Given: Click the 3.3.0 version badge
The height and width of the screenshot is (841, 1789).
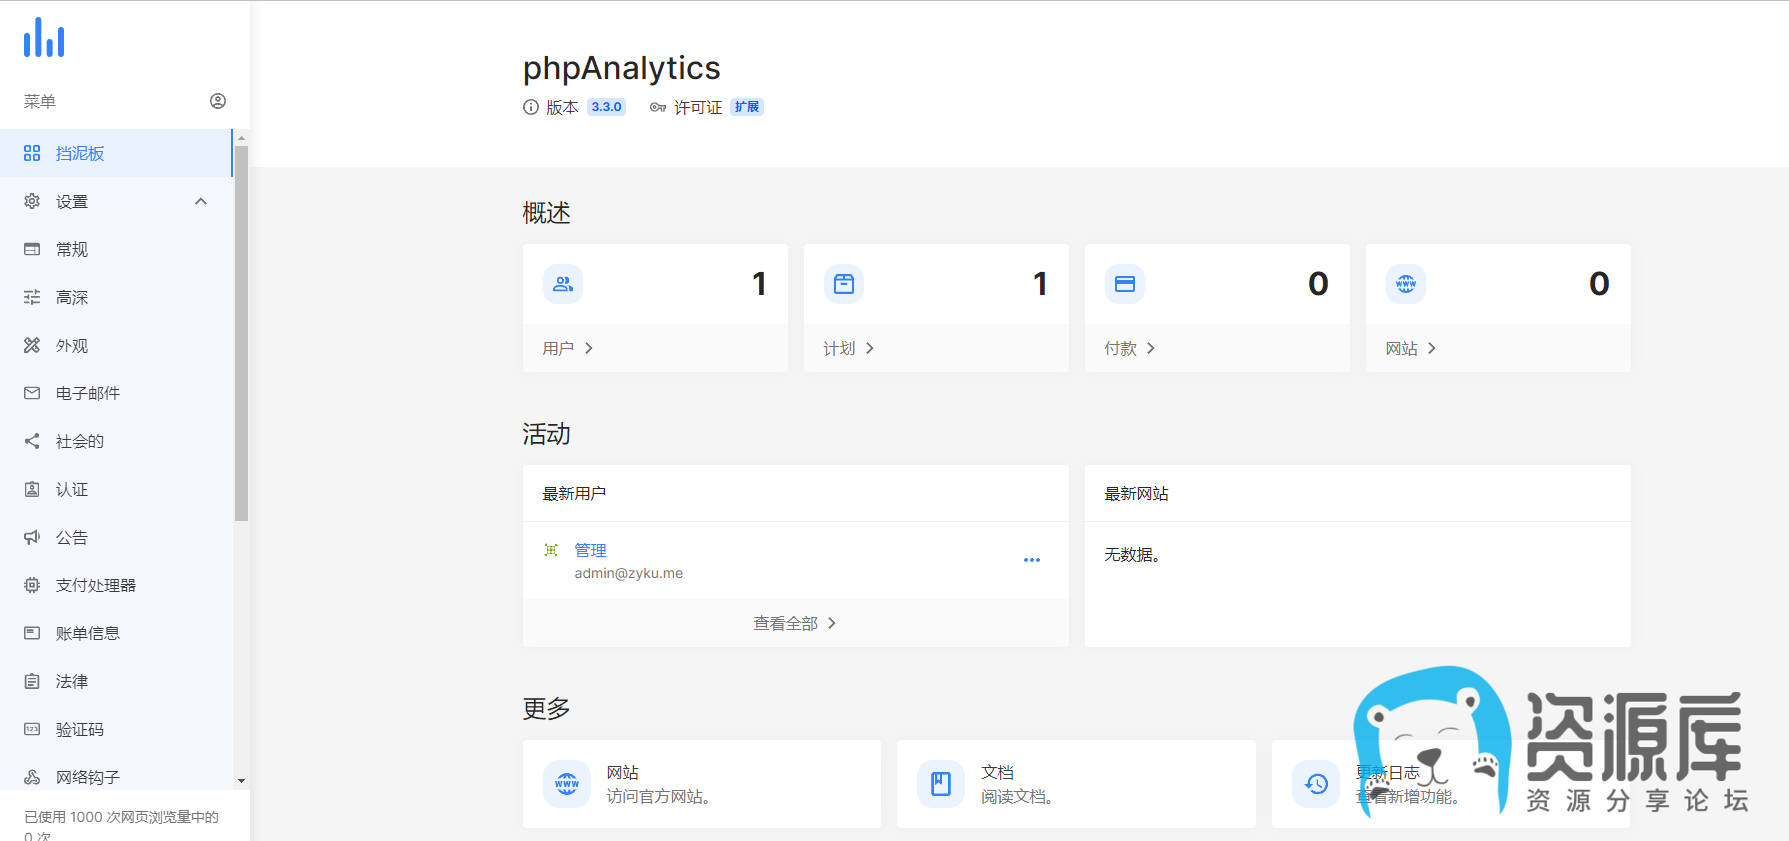Looking at the screenshot, I should (606, 107).
